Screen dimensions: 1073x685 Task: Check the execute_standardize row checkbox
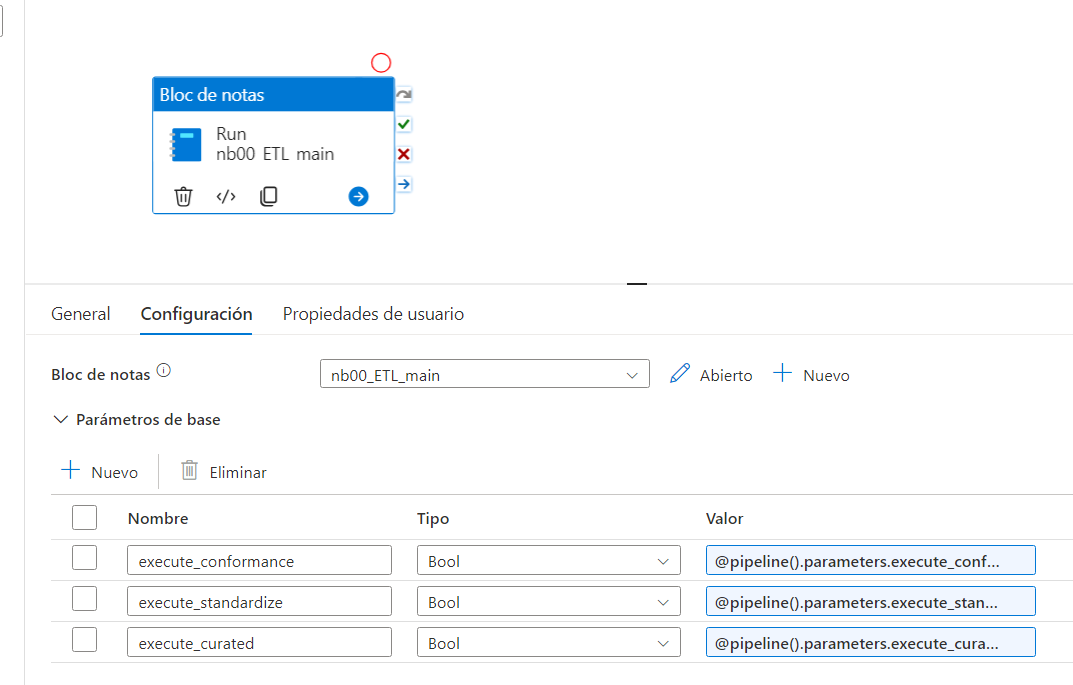(85, 600)
